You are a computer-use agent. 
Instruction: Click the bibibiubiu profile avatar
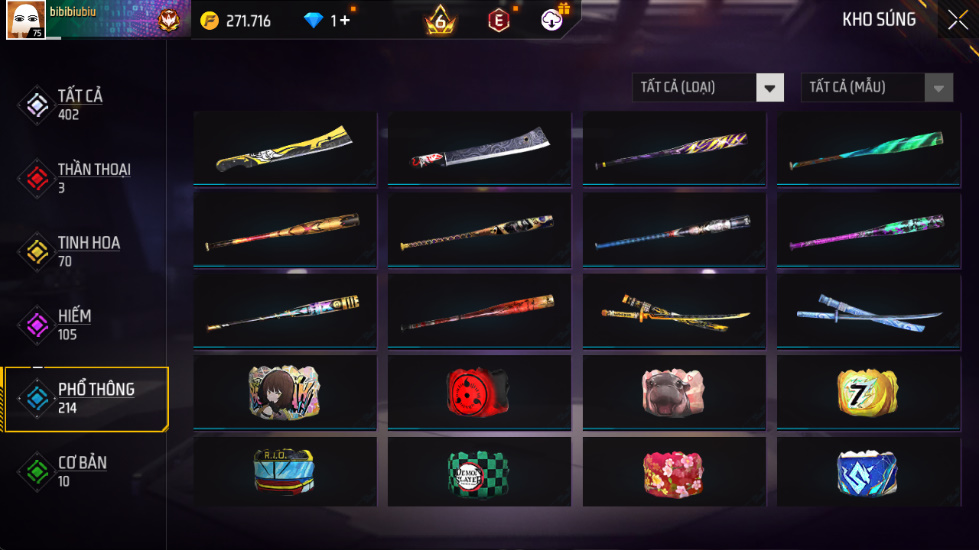[x=26, y=20]
